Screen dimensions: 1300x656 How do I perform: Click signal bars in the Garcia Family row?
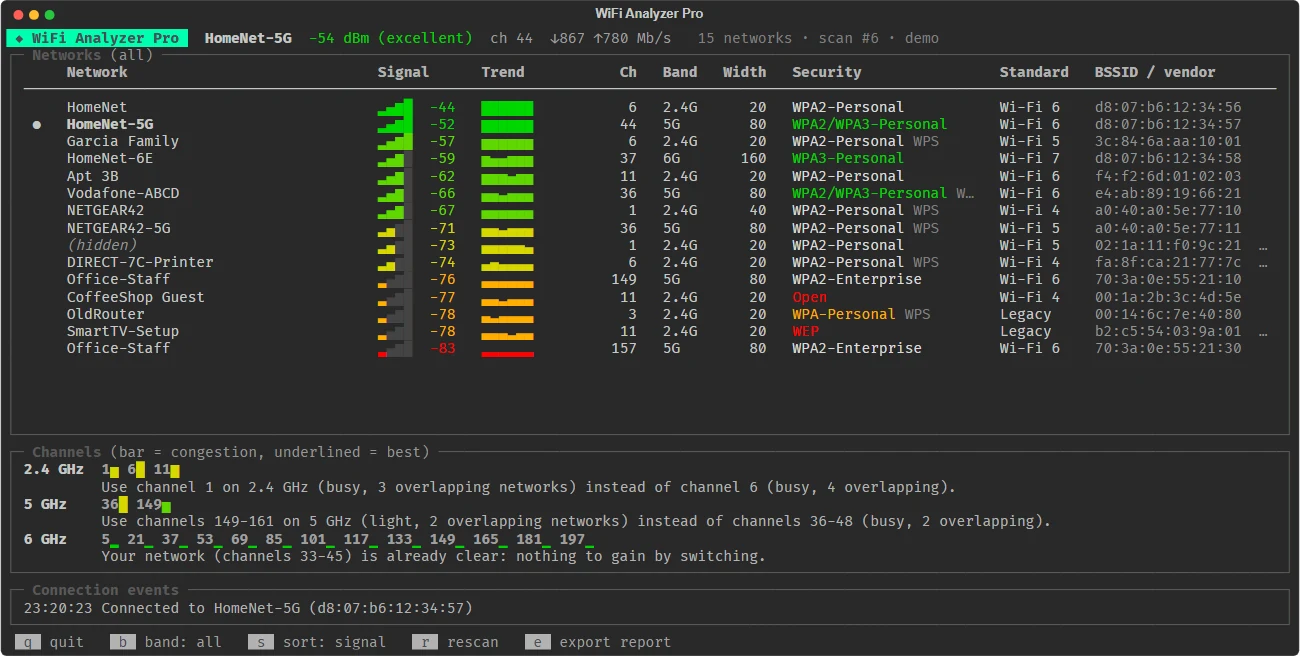tap(395, 142)
